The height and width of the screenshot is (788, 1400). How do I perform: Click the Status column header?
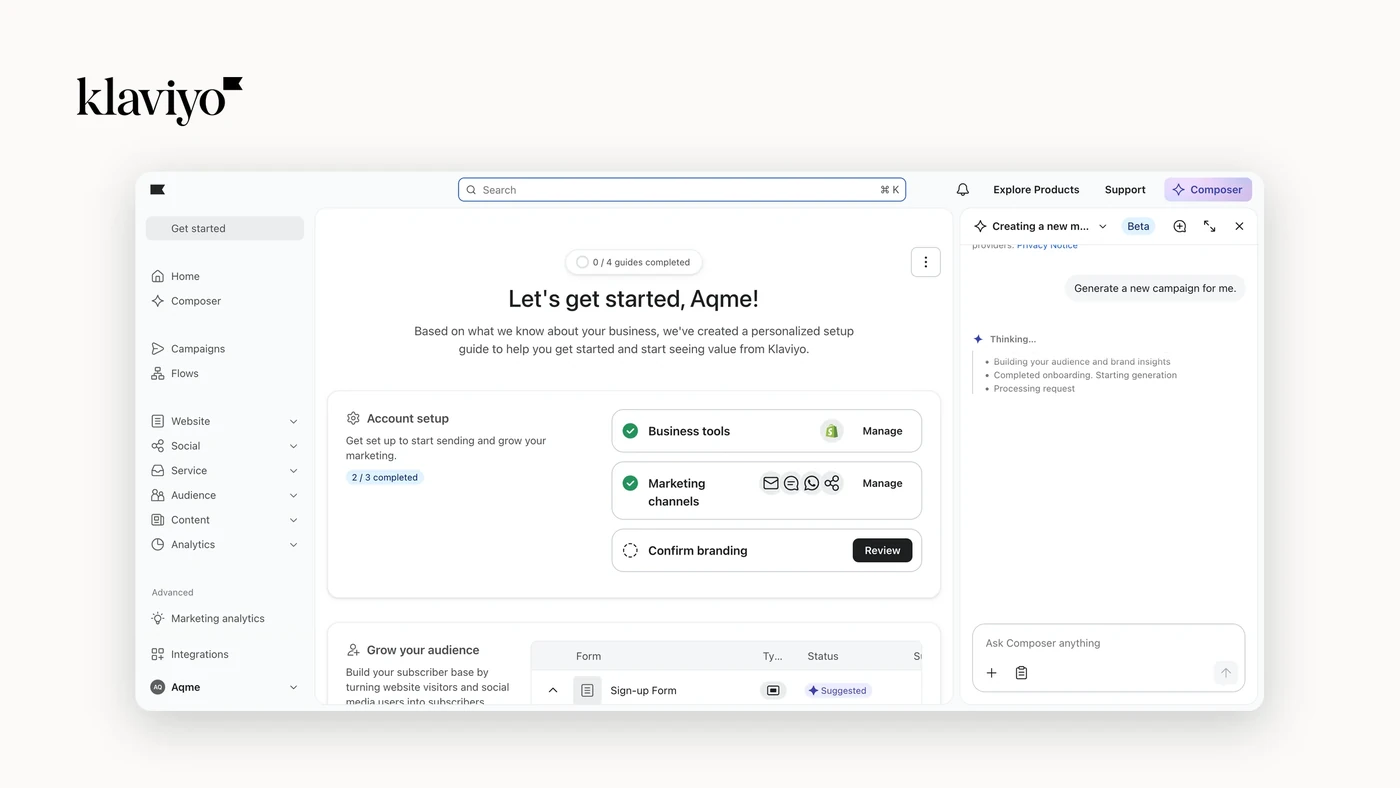(823, 656)
